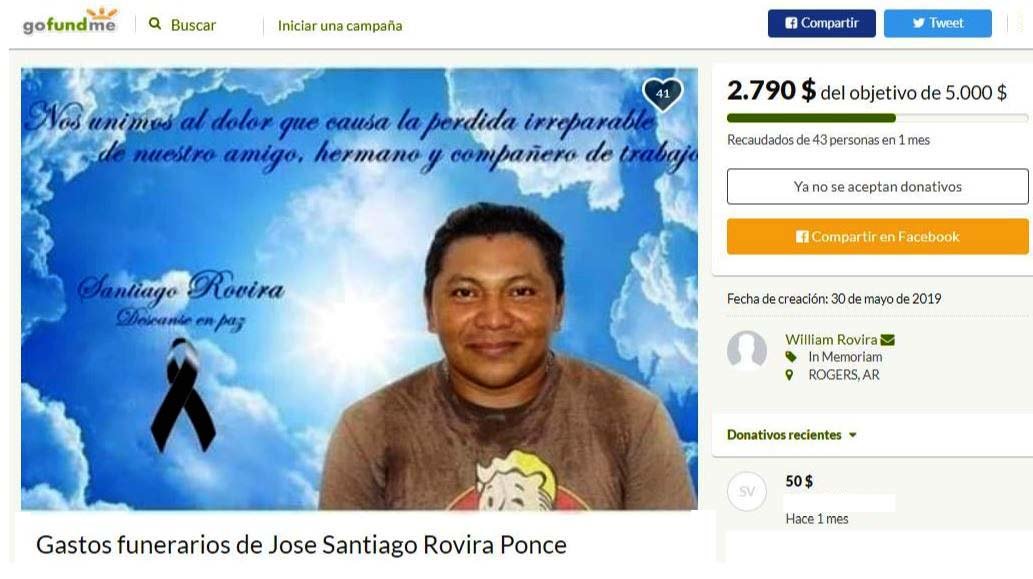
Task: Share via the blue Compartir button
Action: click(x=822, y=23)
